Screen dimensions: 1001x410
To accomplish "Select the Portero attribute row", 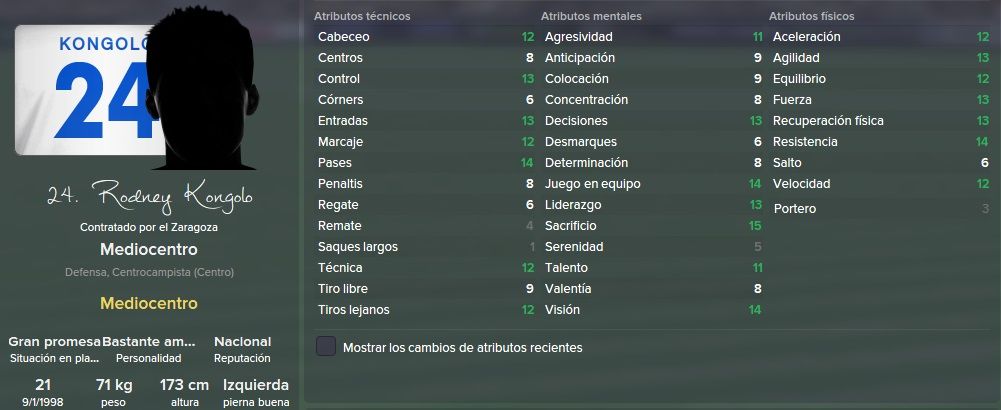I will coord(880,209).
